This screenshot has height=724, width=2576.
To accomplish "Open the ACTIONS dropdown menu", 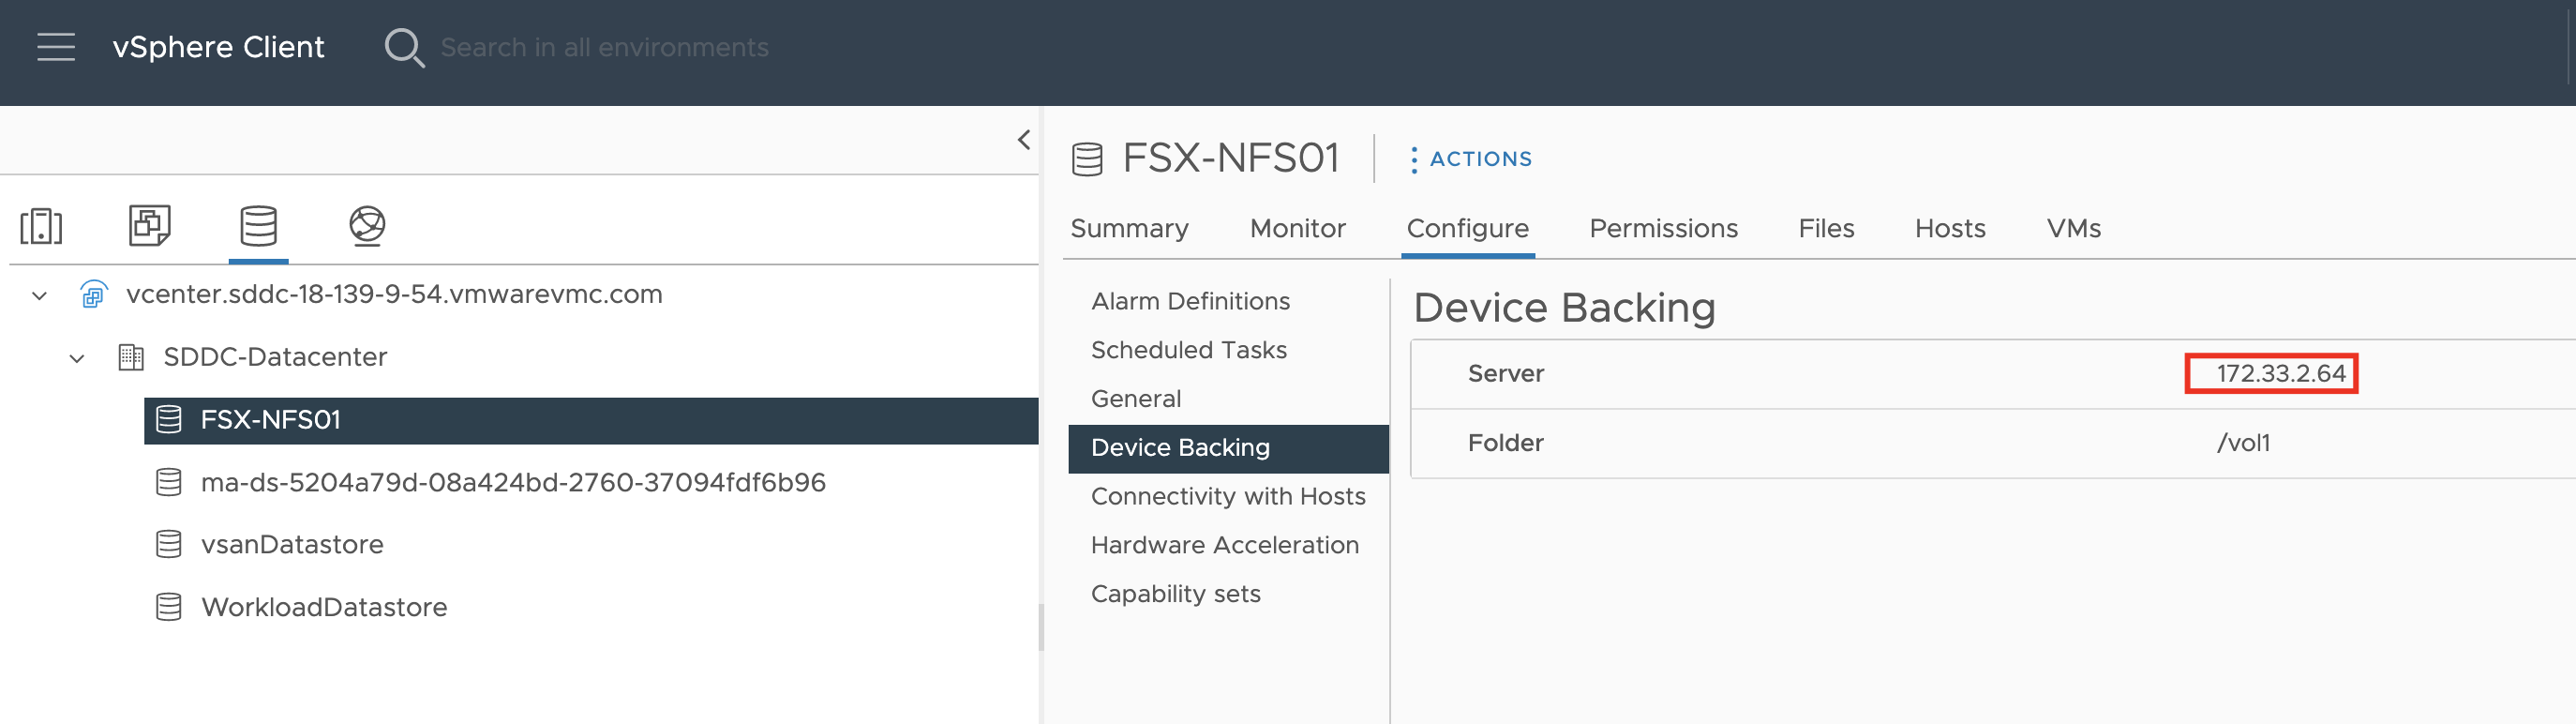I will pos(1470,159).
